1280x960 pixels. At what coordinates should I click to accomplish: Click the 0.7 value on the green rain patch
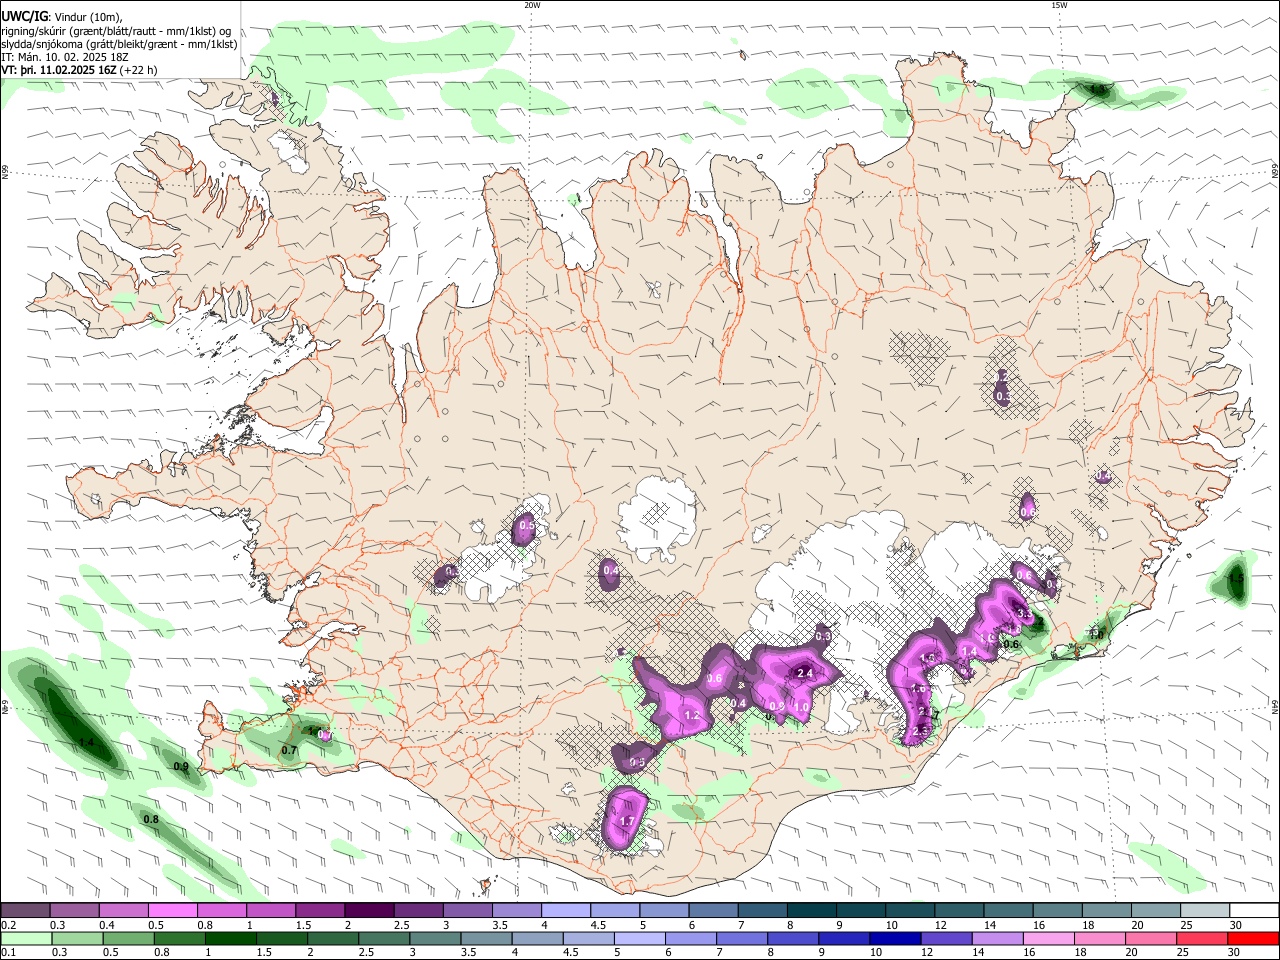(x=289, y=750)
